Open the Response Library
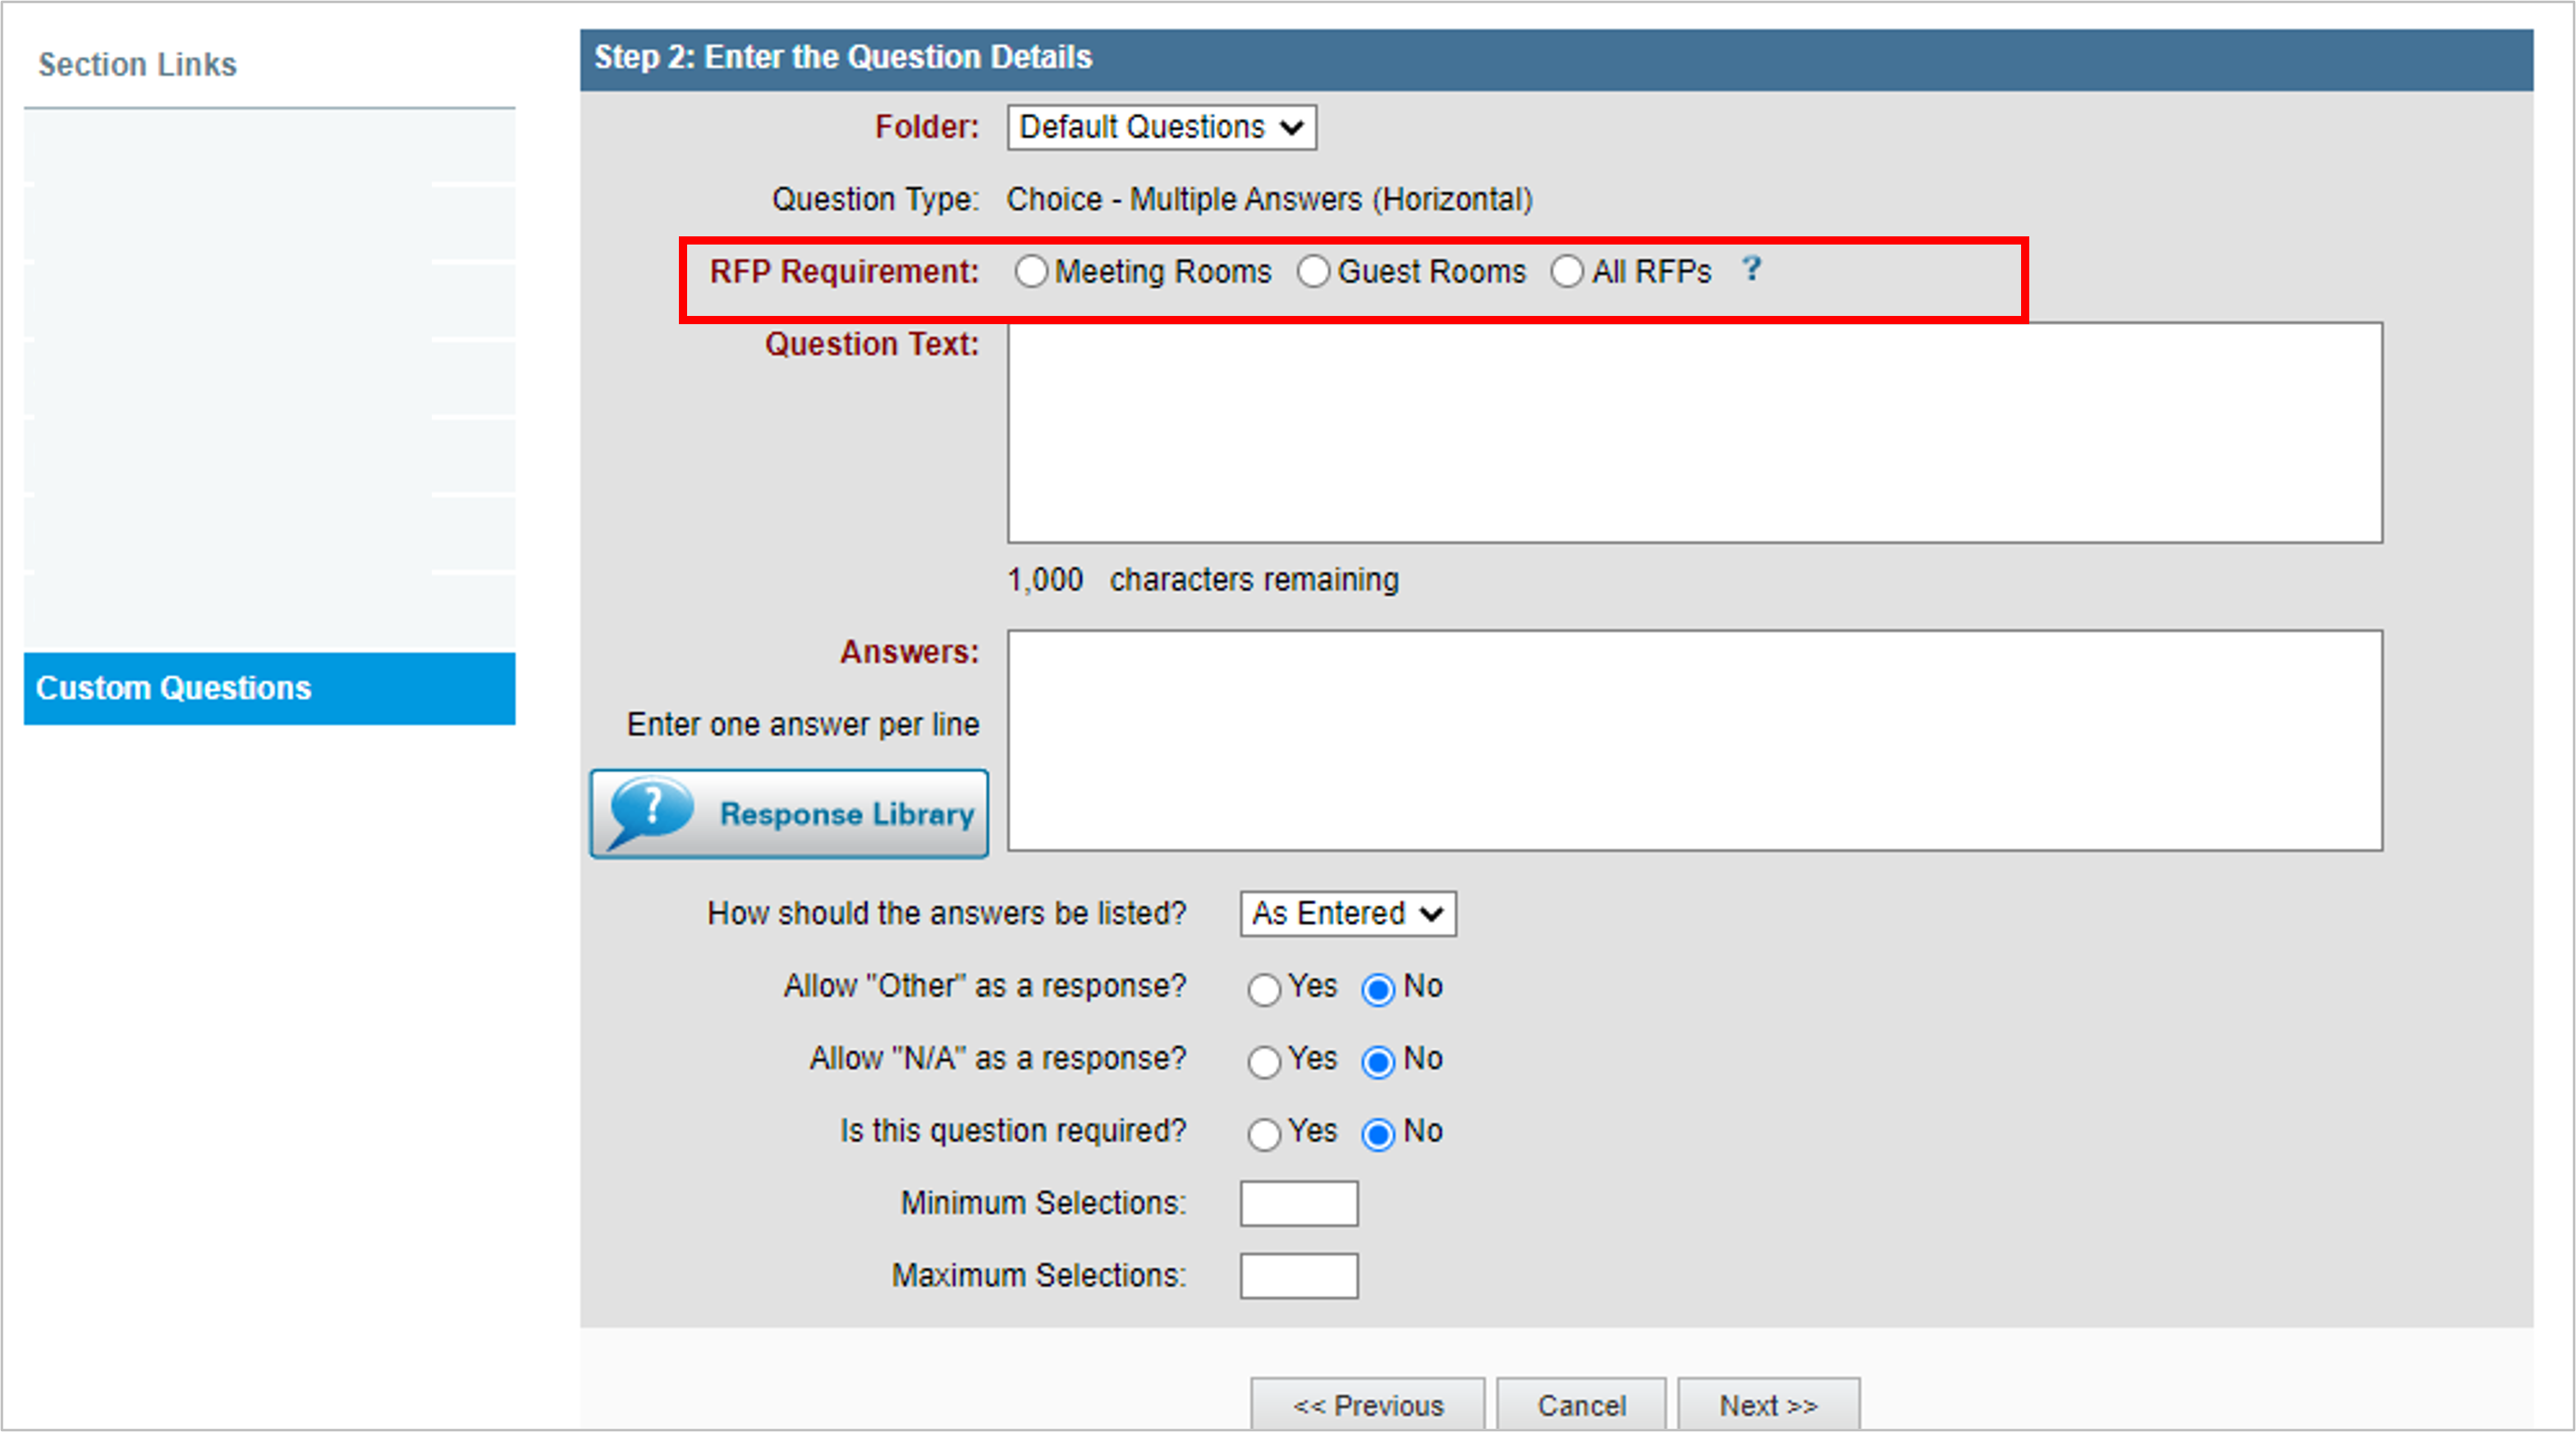Image resolution: width=2576 pixels, height=1432 pixels. tap(789, 813)
